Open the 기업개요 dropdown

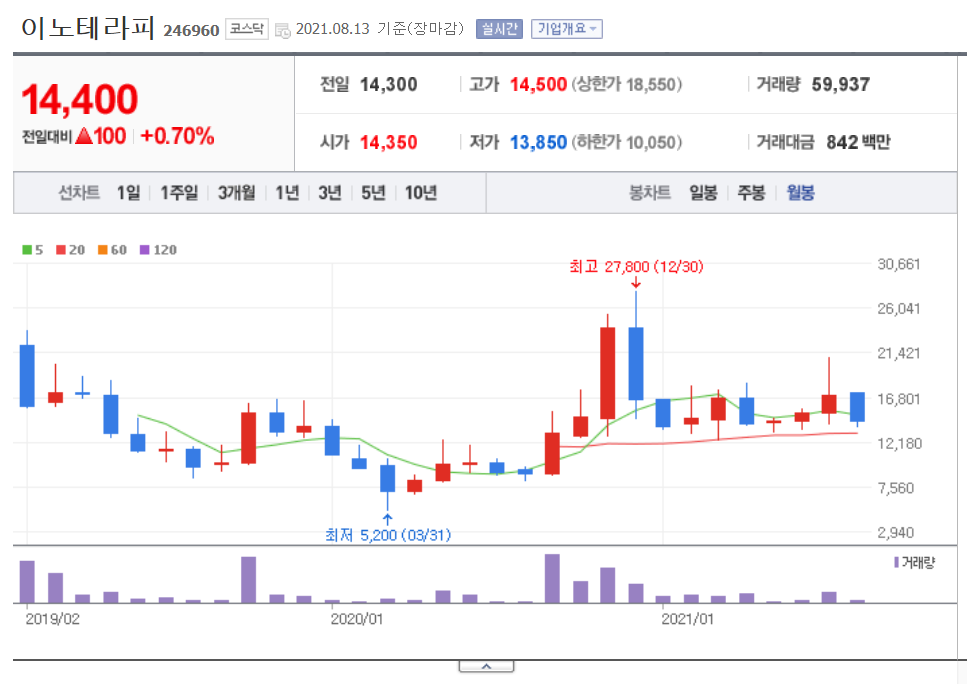coord(566,29)
